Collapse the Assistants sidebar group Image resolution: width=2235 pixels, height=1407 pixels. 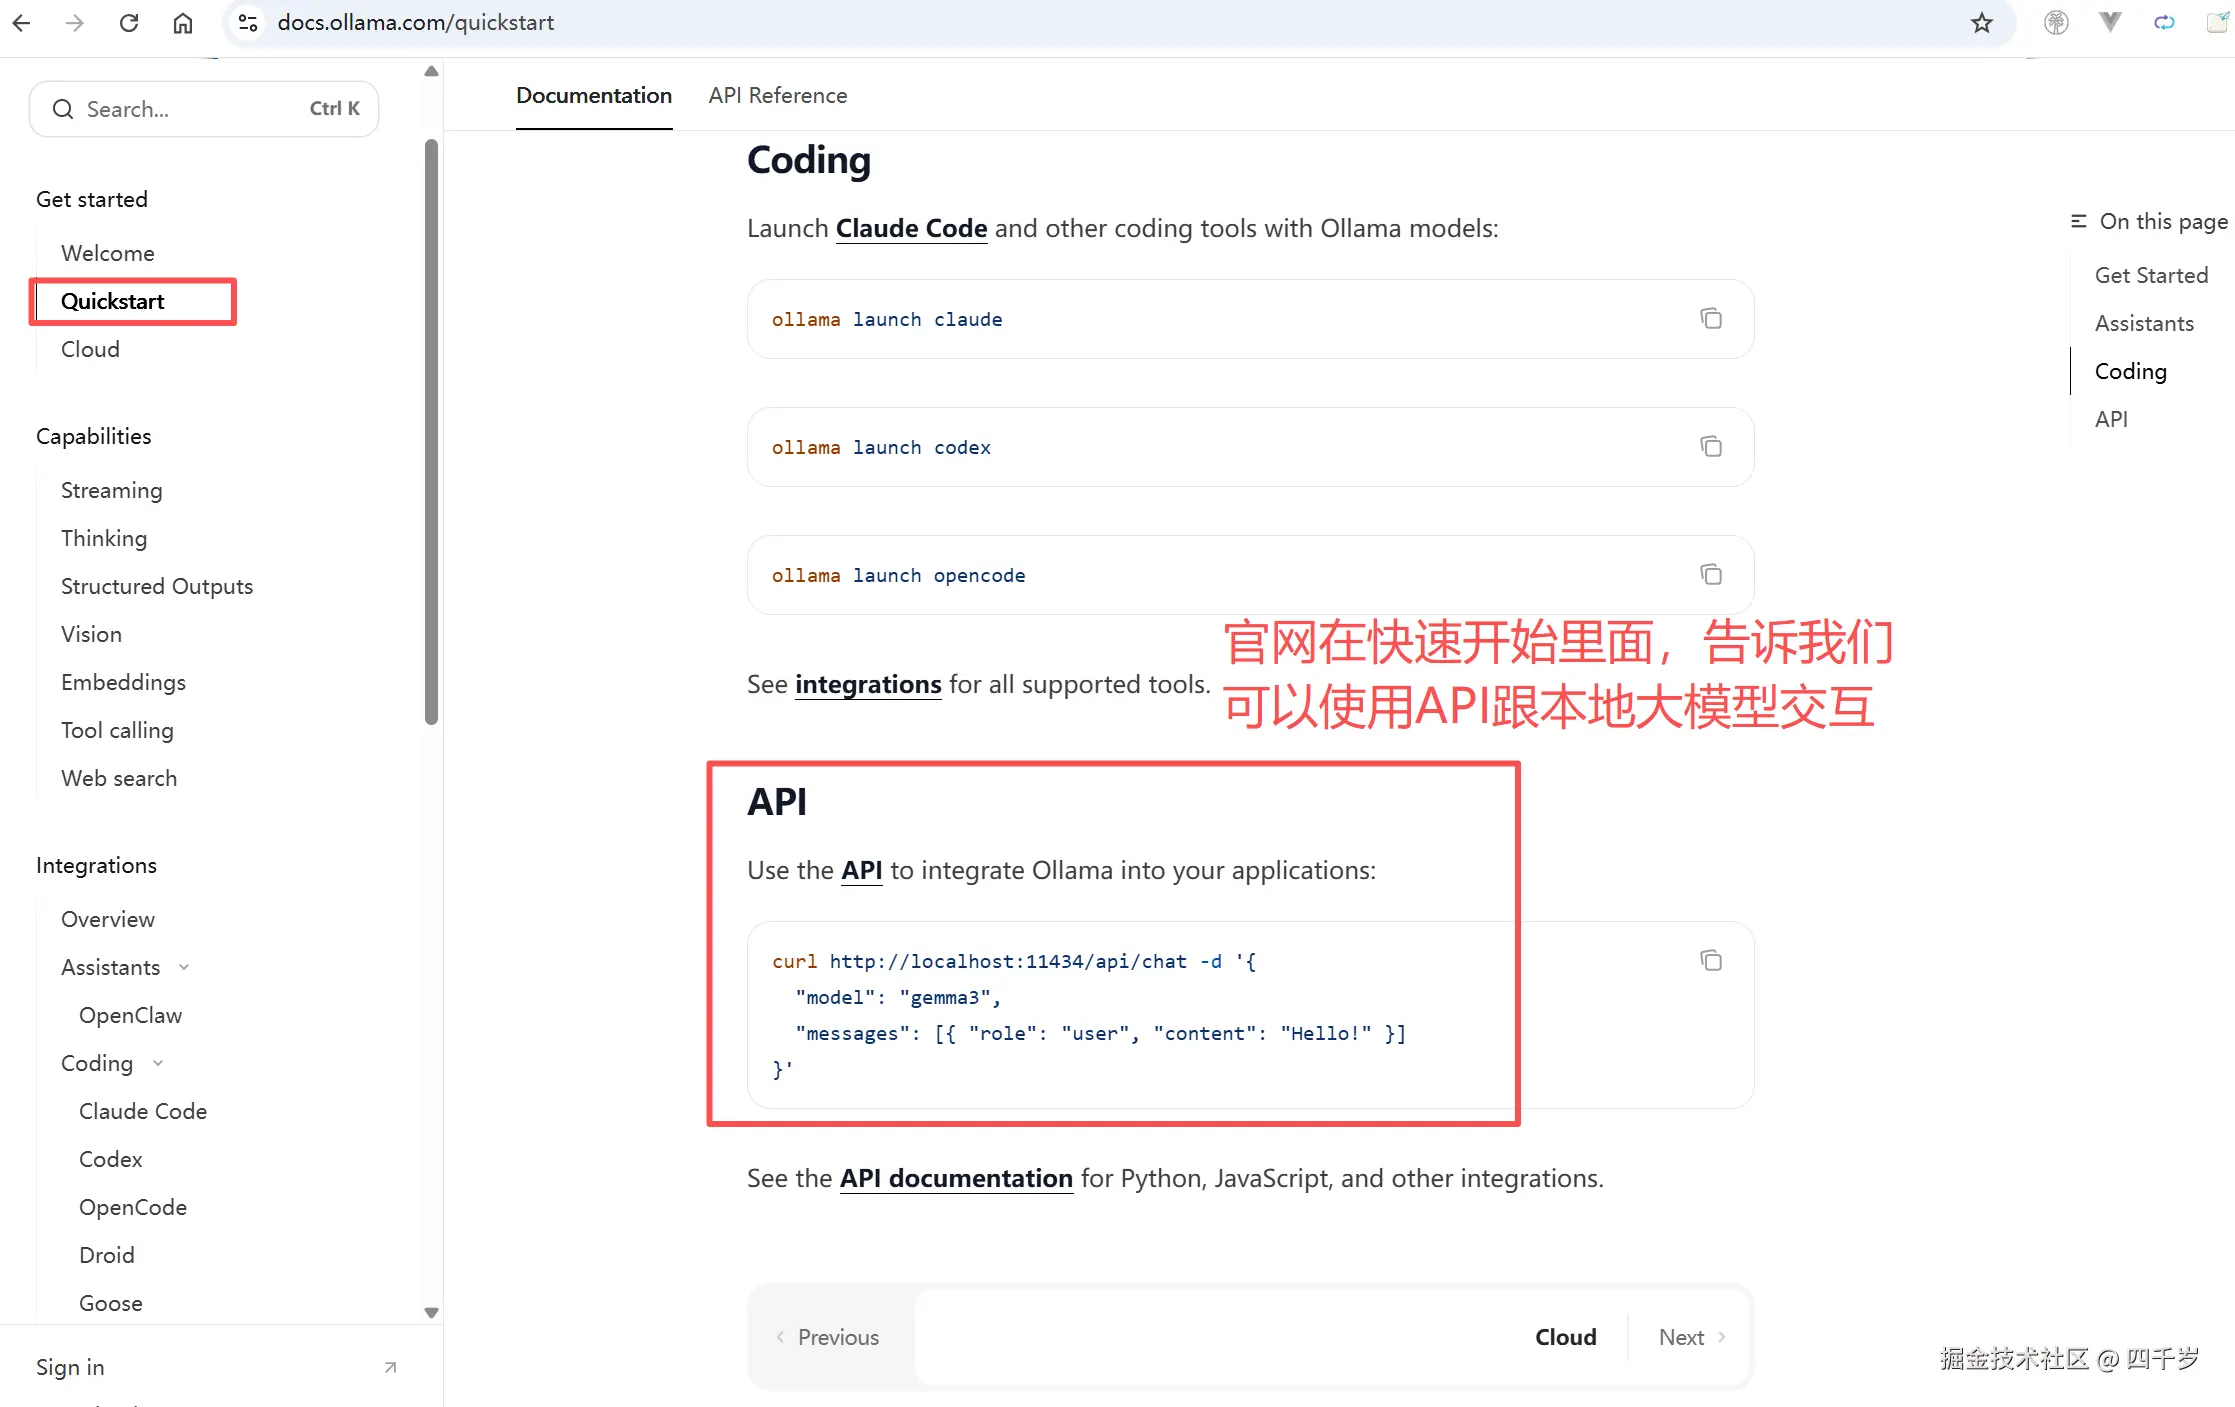(x=184, y=967)
